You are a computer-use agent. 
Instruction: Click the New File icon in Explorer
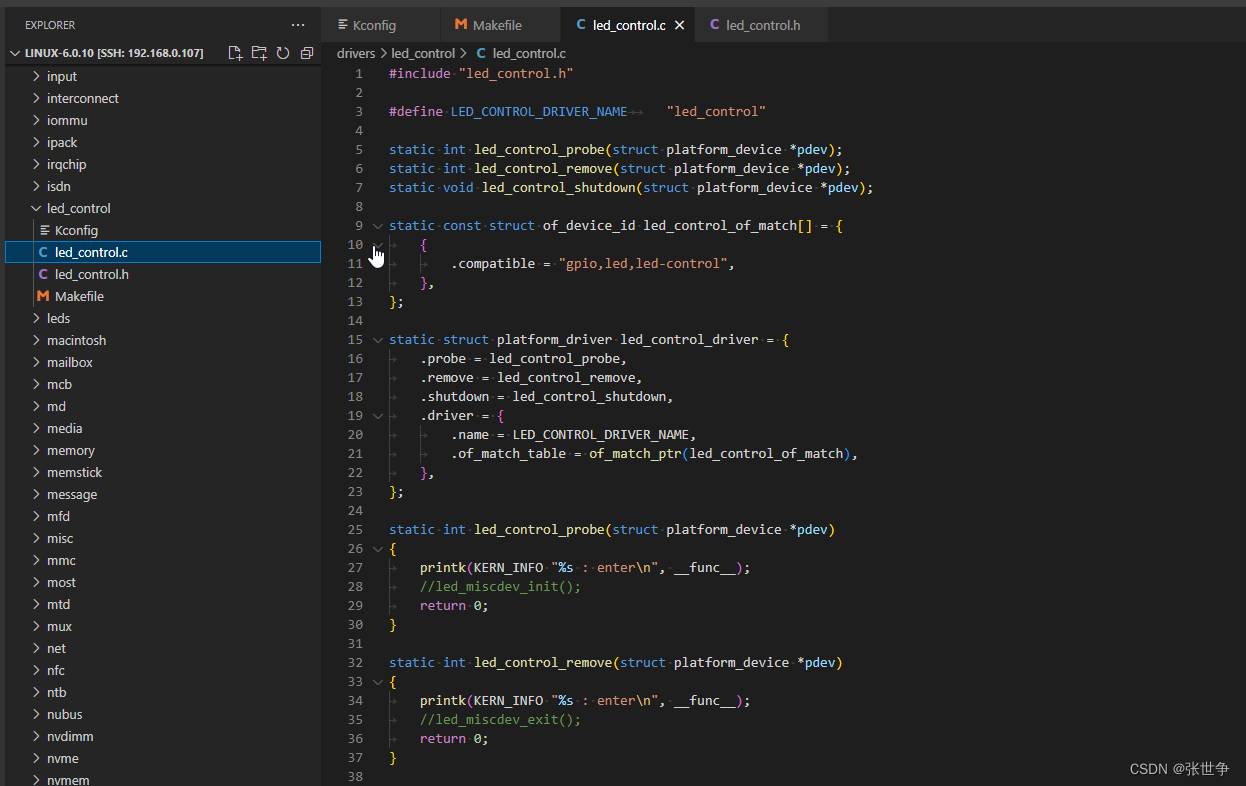pos(235,53)
